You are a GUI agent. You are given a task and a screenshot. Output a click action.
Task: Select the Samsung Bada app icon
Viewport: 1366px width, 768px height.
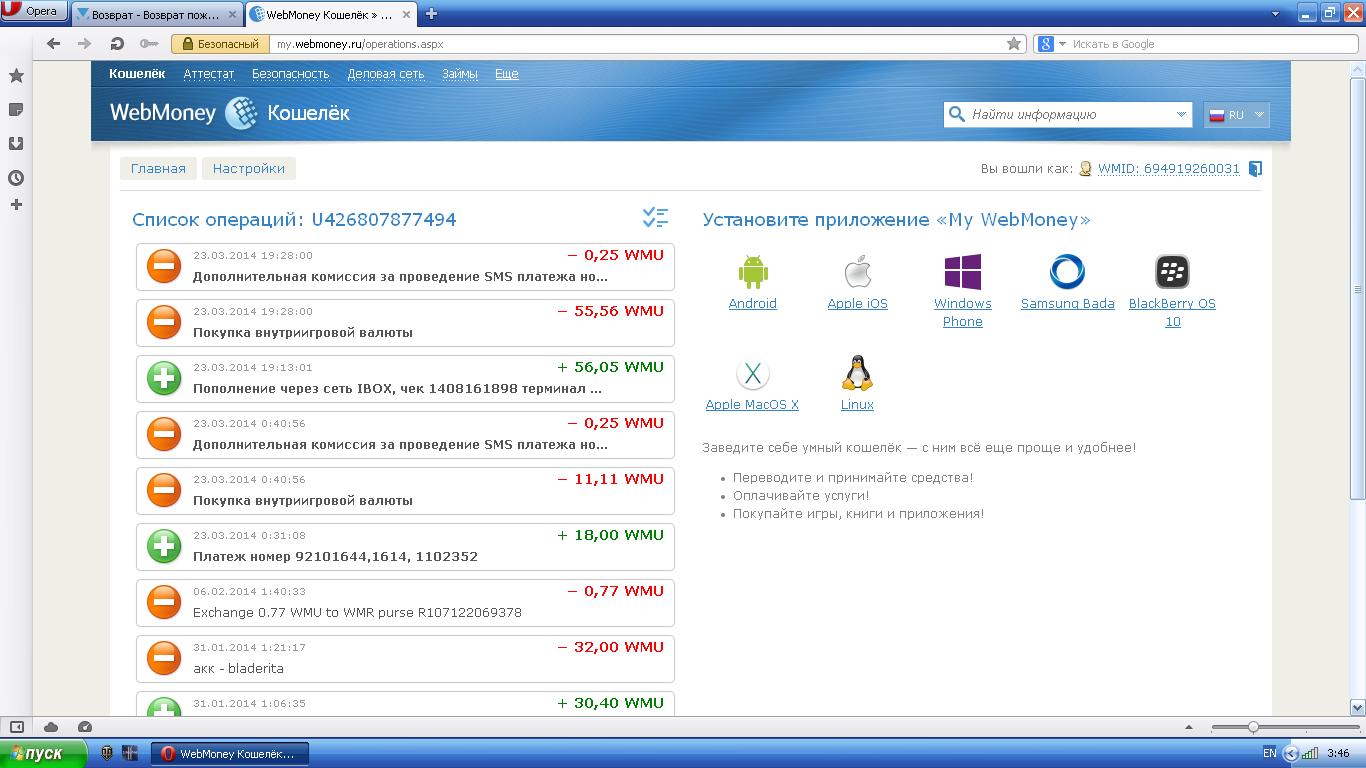tap(1067, 272)
